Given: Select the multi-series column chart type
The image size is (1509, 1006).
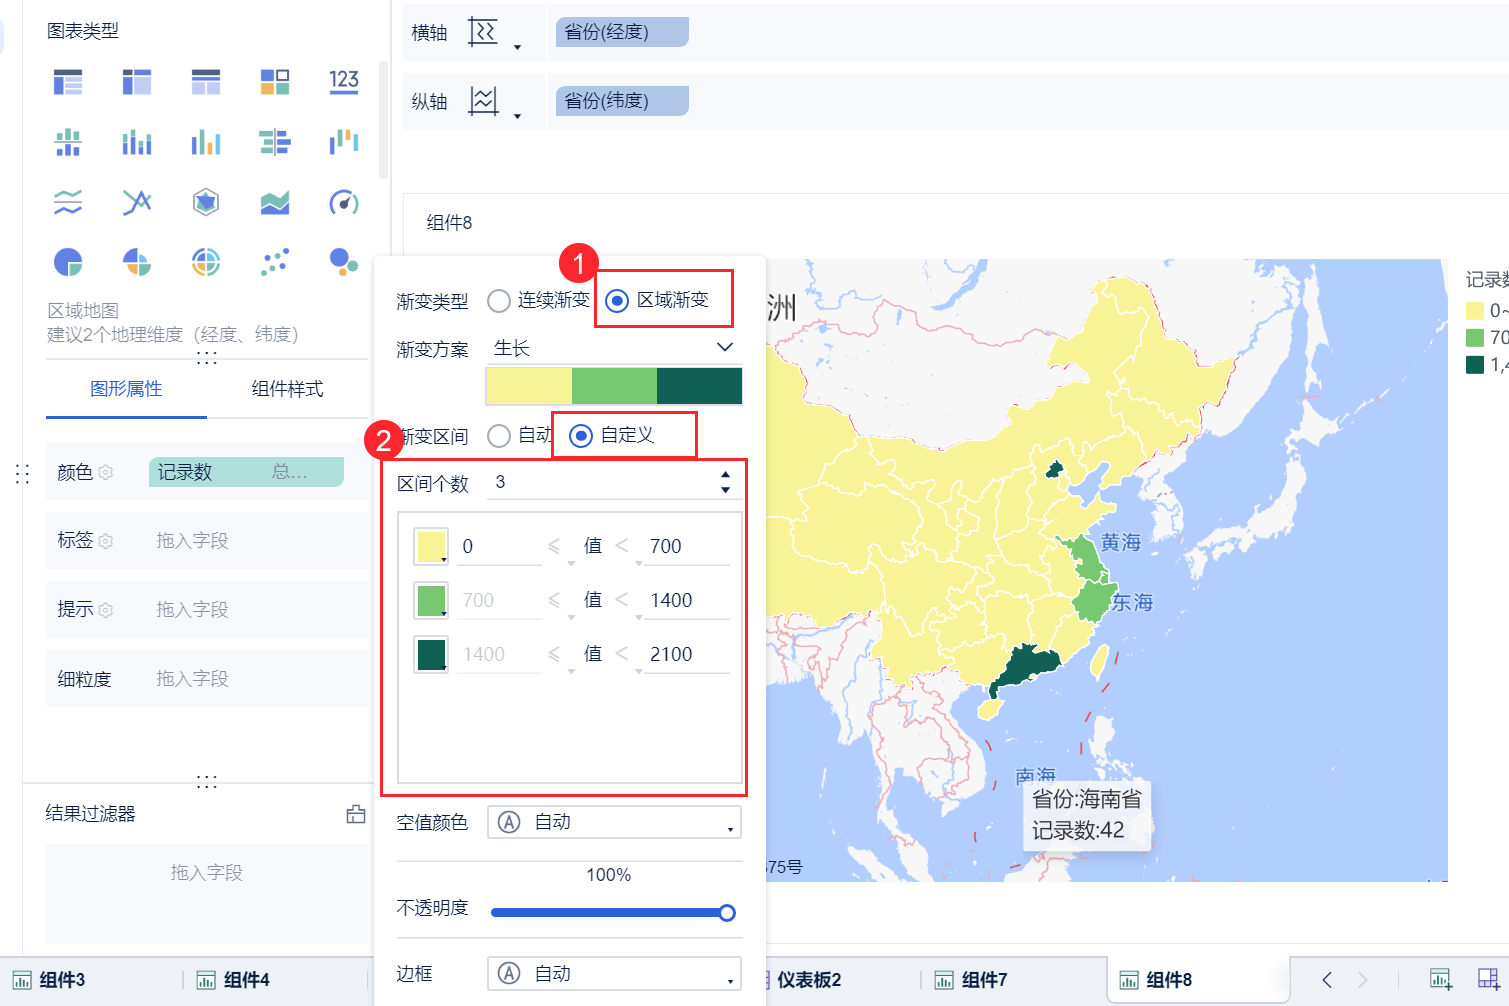Looking at the screenshot, I should pos(206,143).
